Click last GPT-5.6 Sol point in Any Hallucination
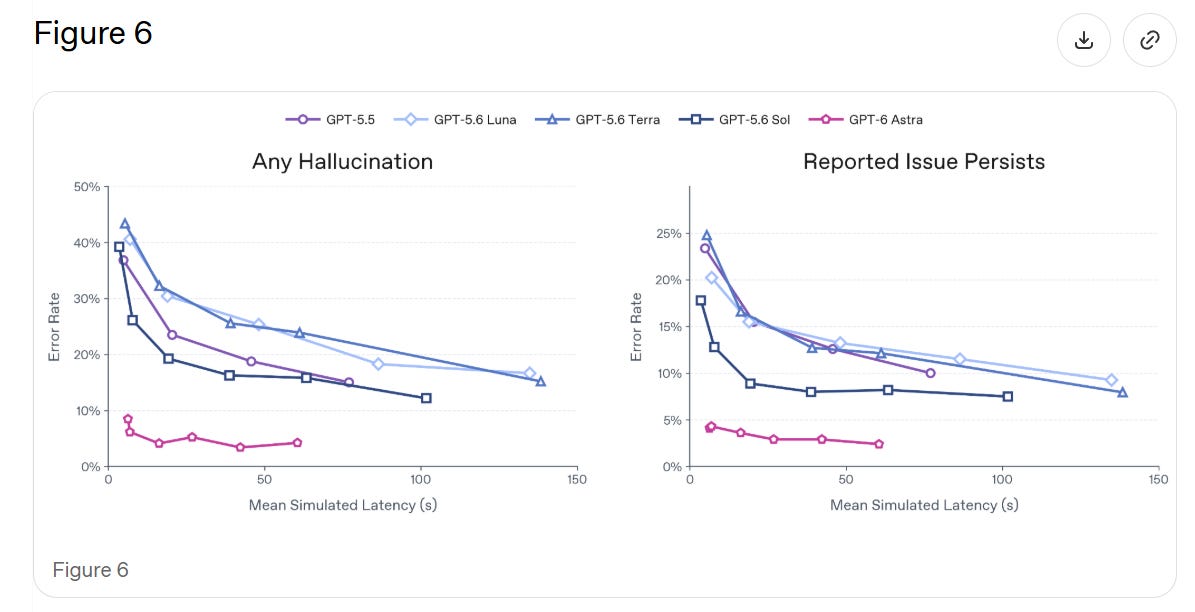The height and width of the screenshot is (612, 1195). (426, 398)
